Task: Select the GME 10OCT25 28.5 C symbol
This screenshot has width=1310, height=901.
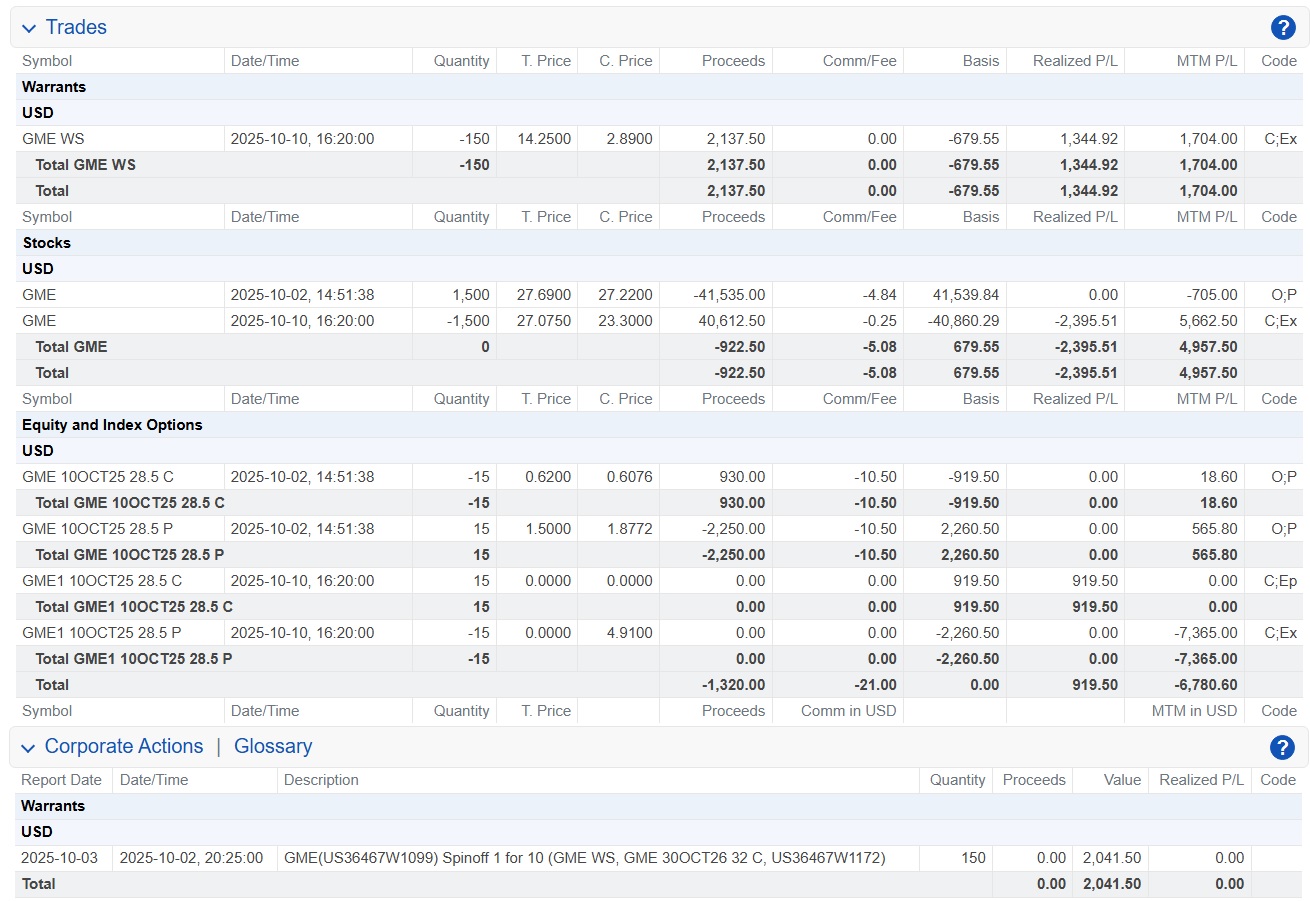Action: [x=97, y=477]
